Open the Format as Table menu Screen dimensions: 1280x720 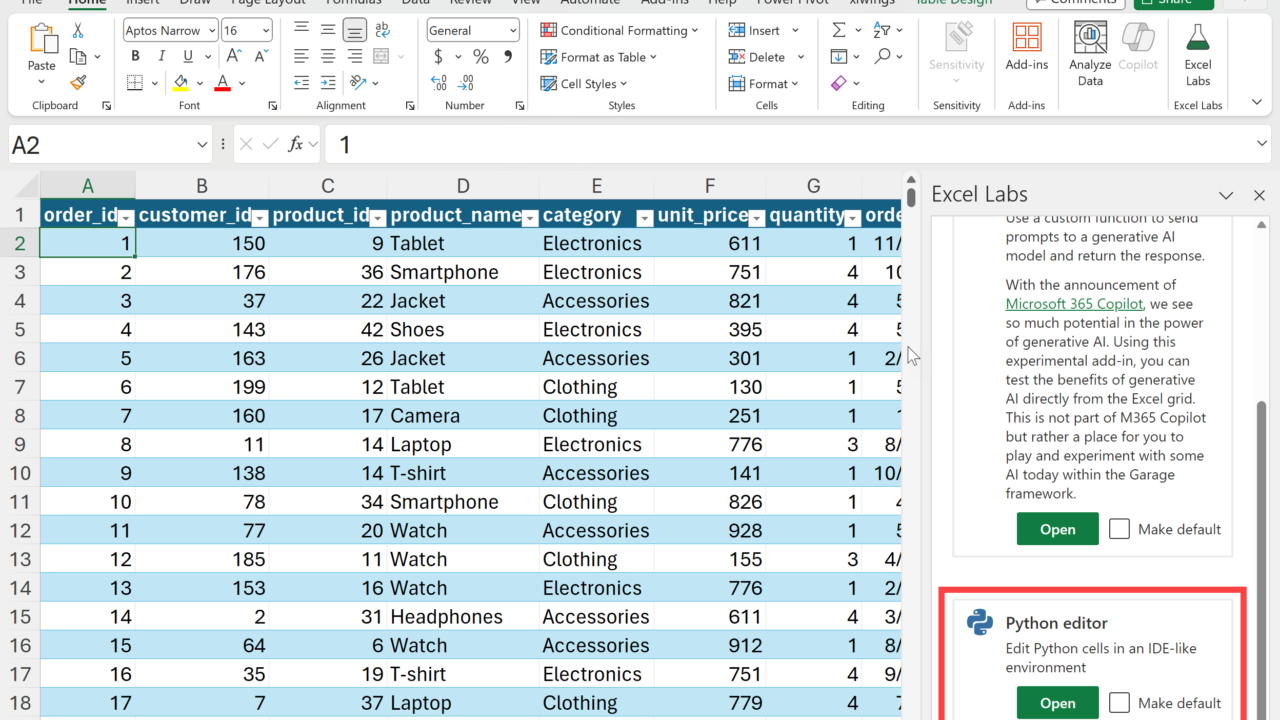600,57
